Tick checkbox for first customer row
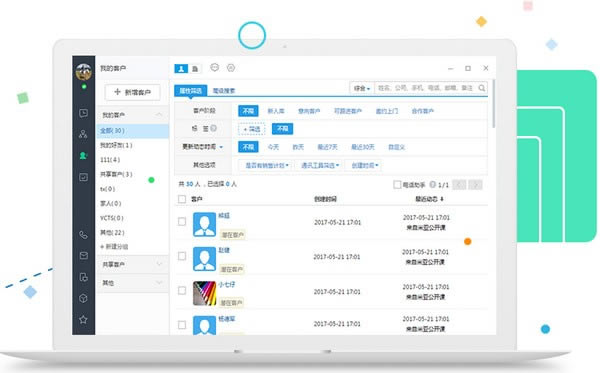This screenshot has height=373, width=600. [182, 222]
